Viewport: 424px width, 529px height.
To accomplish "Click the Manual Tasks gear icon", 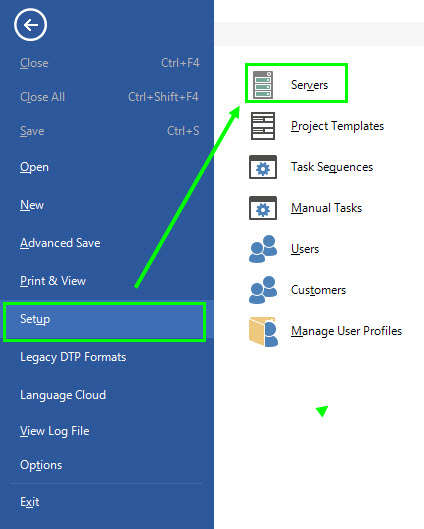I will tap(263, 208).
